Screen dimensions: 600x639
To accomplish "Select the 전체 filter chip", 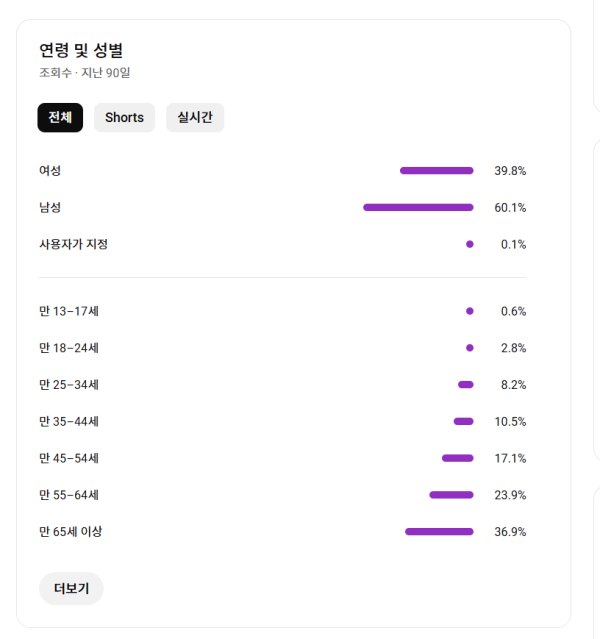I will click(60, 118).
